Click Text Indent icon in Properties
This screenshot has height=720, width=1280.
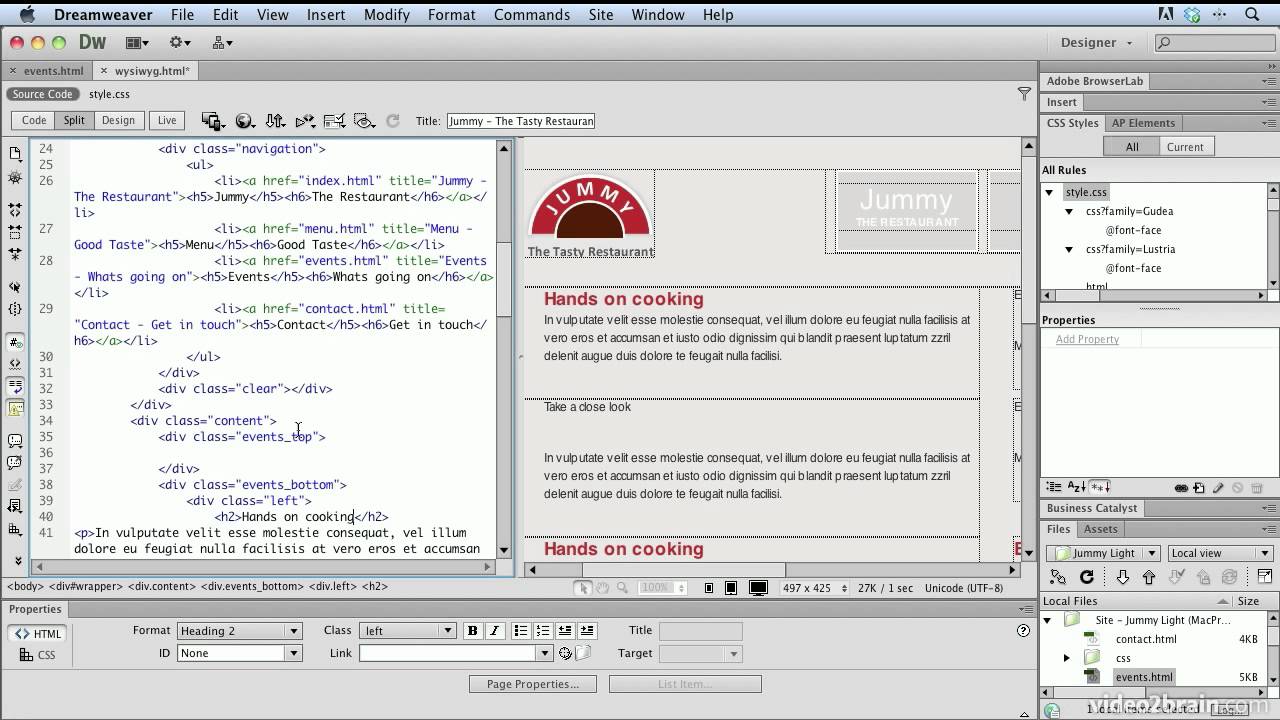[x=587, y=631]
